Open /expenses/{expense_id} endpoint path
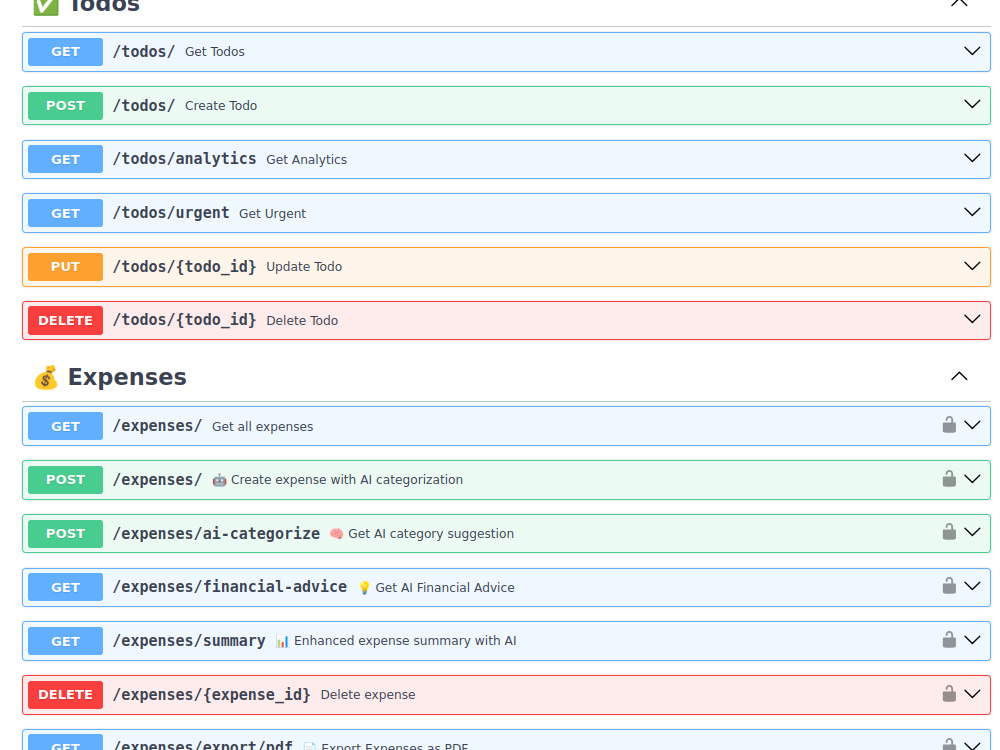1000x750 pixels. (212, 695)
